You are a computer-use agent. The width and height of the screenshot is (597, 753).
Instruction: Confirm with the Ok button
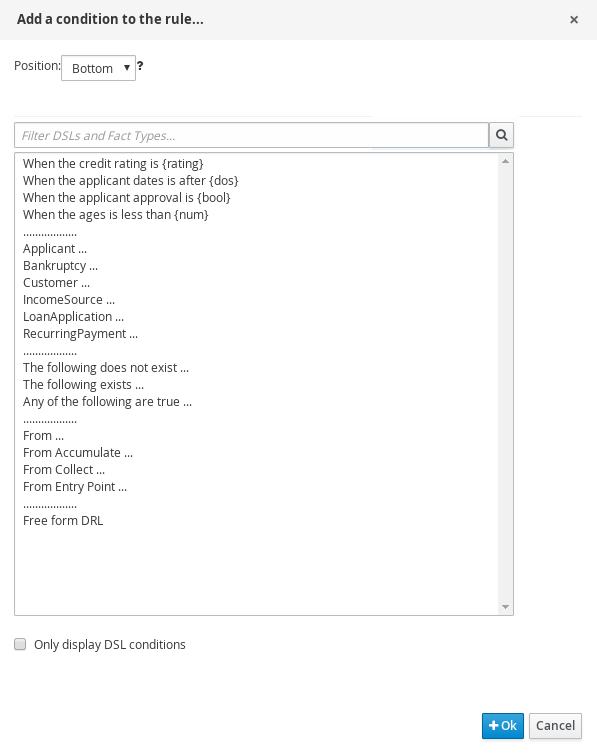[x=503, y=726]
